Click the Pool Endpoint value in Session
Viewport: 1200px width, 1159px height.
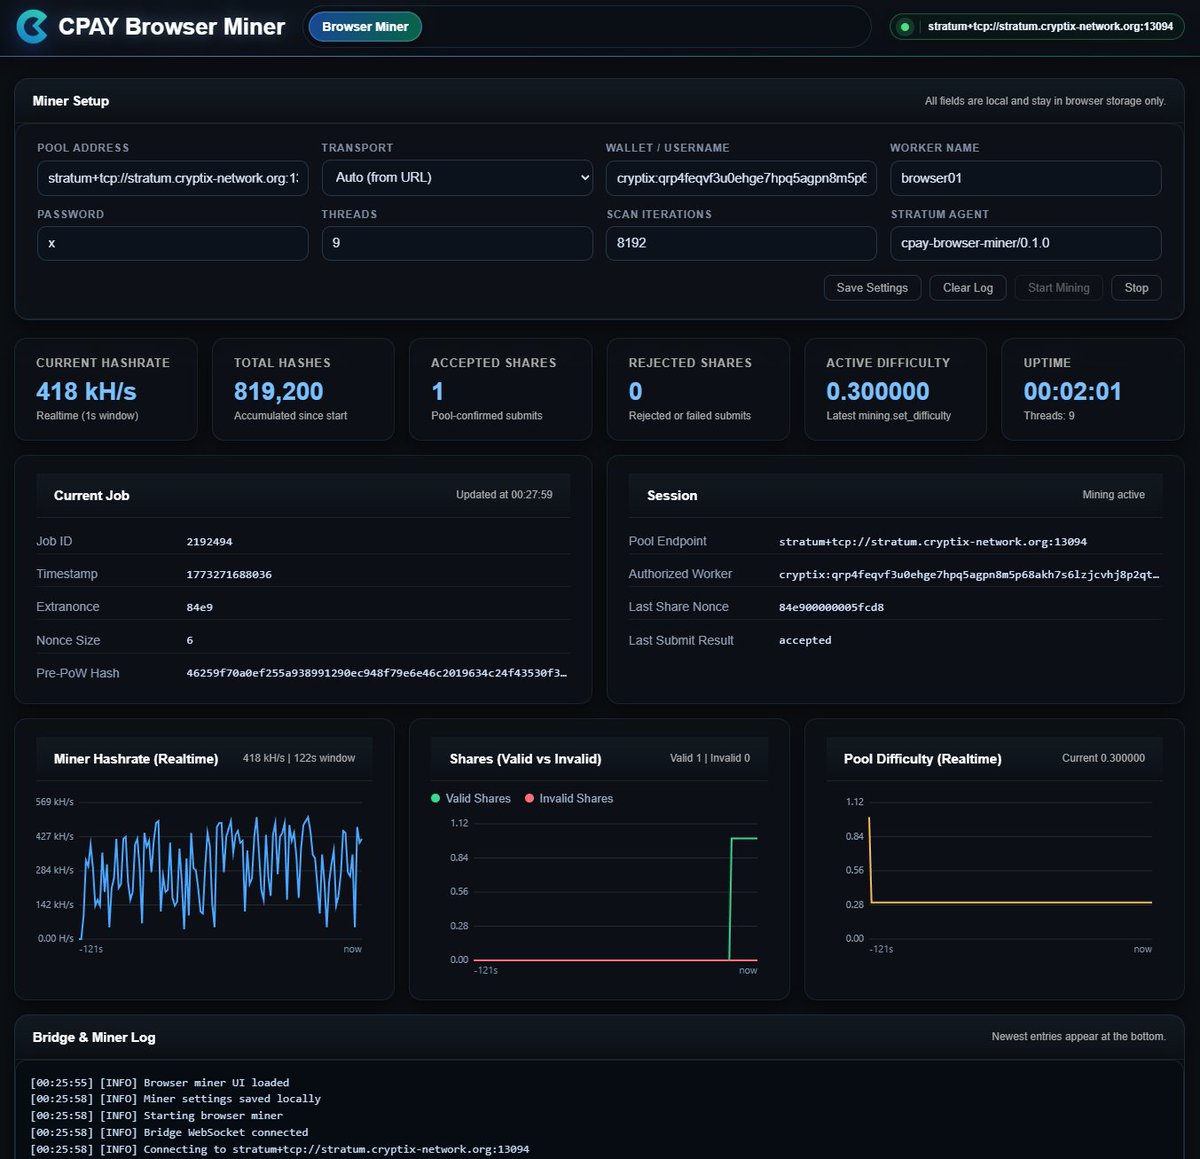pyautogui.click(x=933, y=542)
